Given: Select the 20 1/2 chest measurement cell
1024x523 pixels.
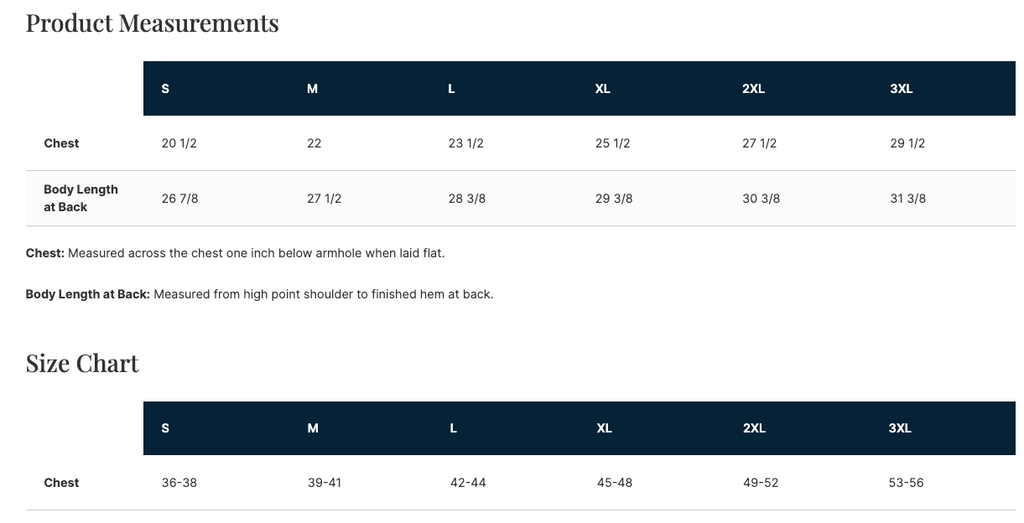Looking at the screenshot, I should 179,143.
